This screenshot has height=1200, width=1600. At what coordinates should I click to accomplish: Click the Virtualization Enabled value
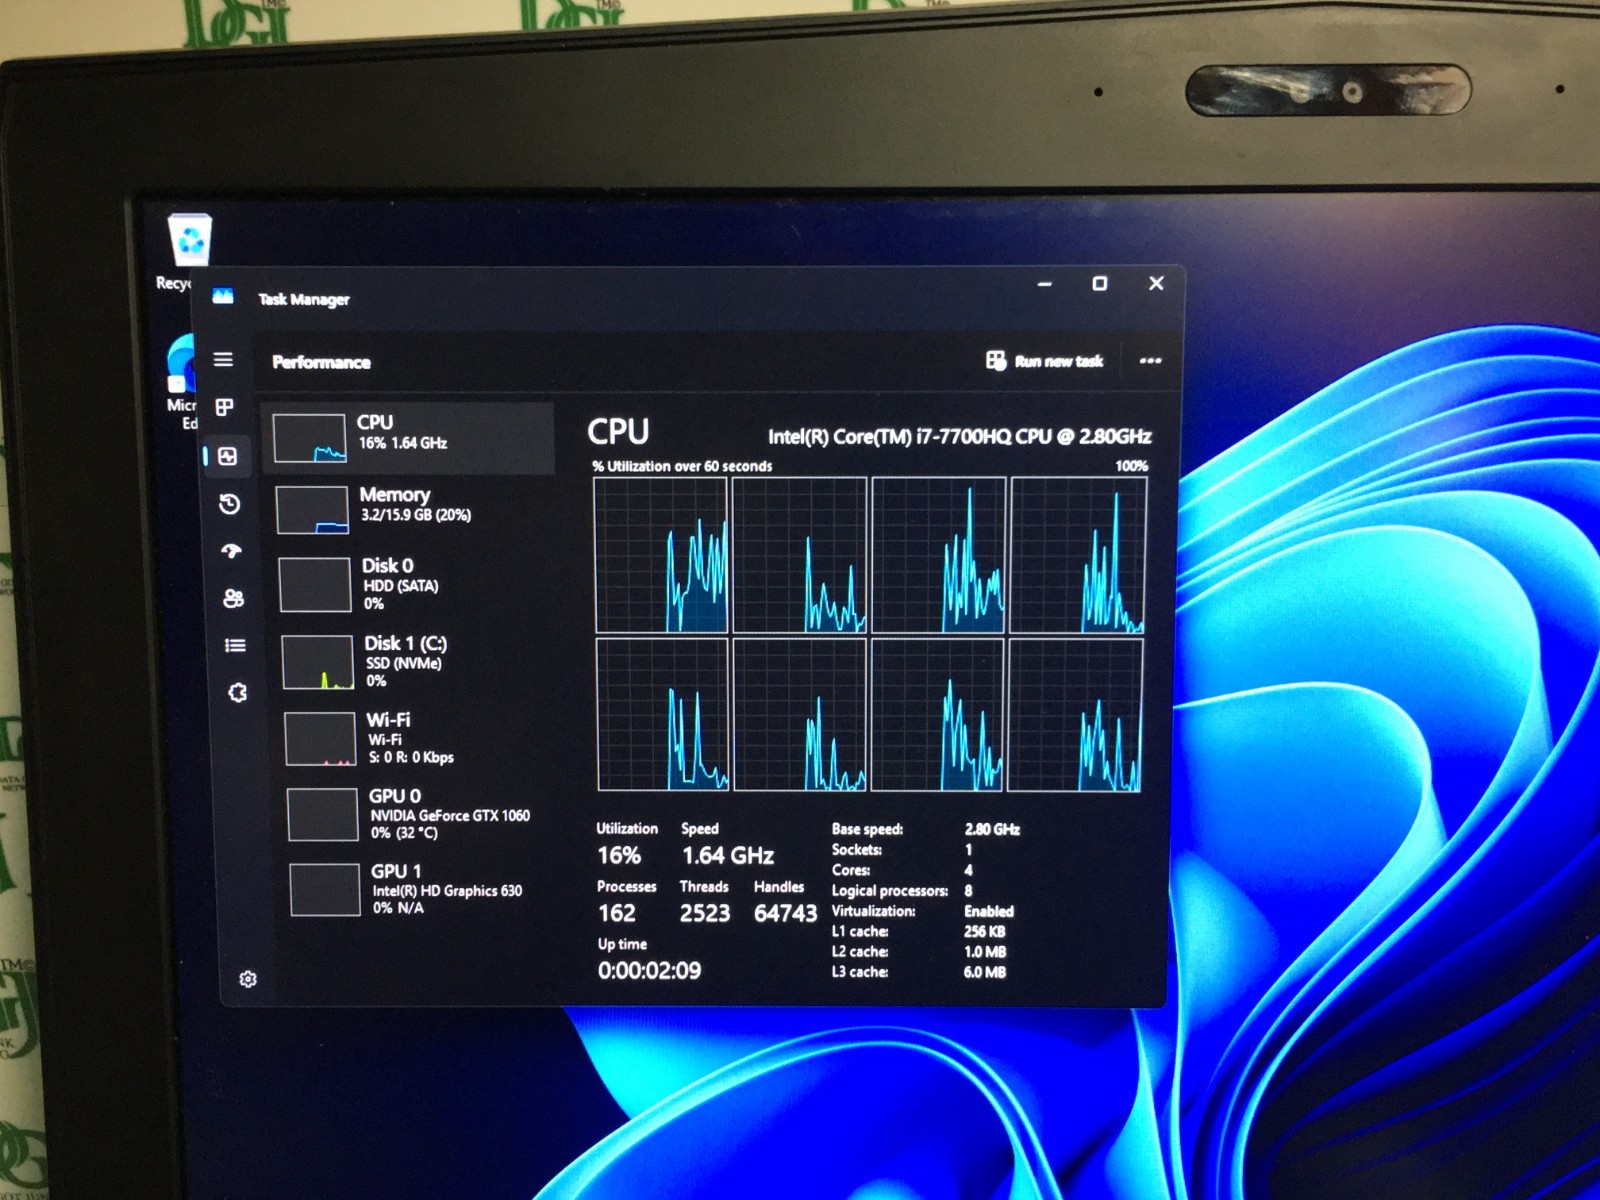989,911
